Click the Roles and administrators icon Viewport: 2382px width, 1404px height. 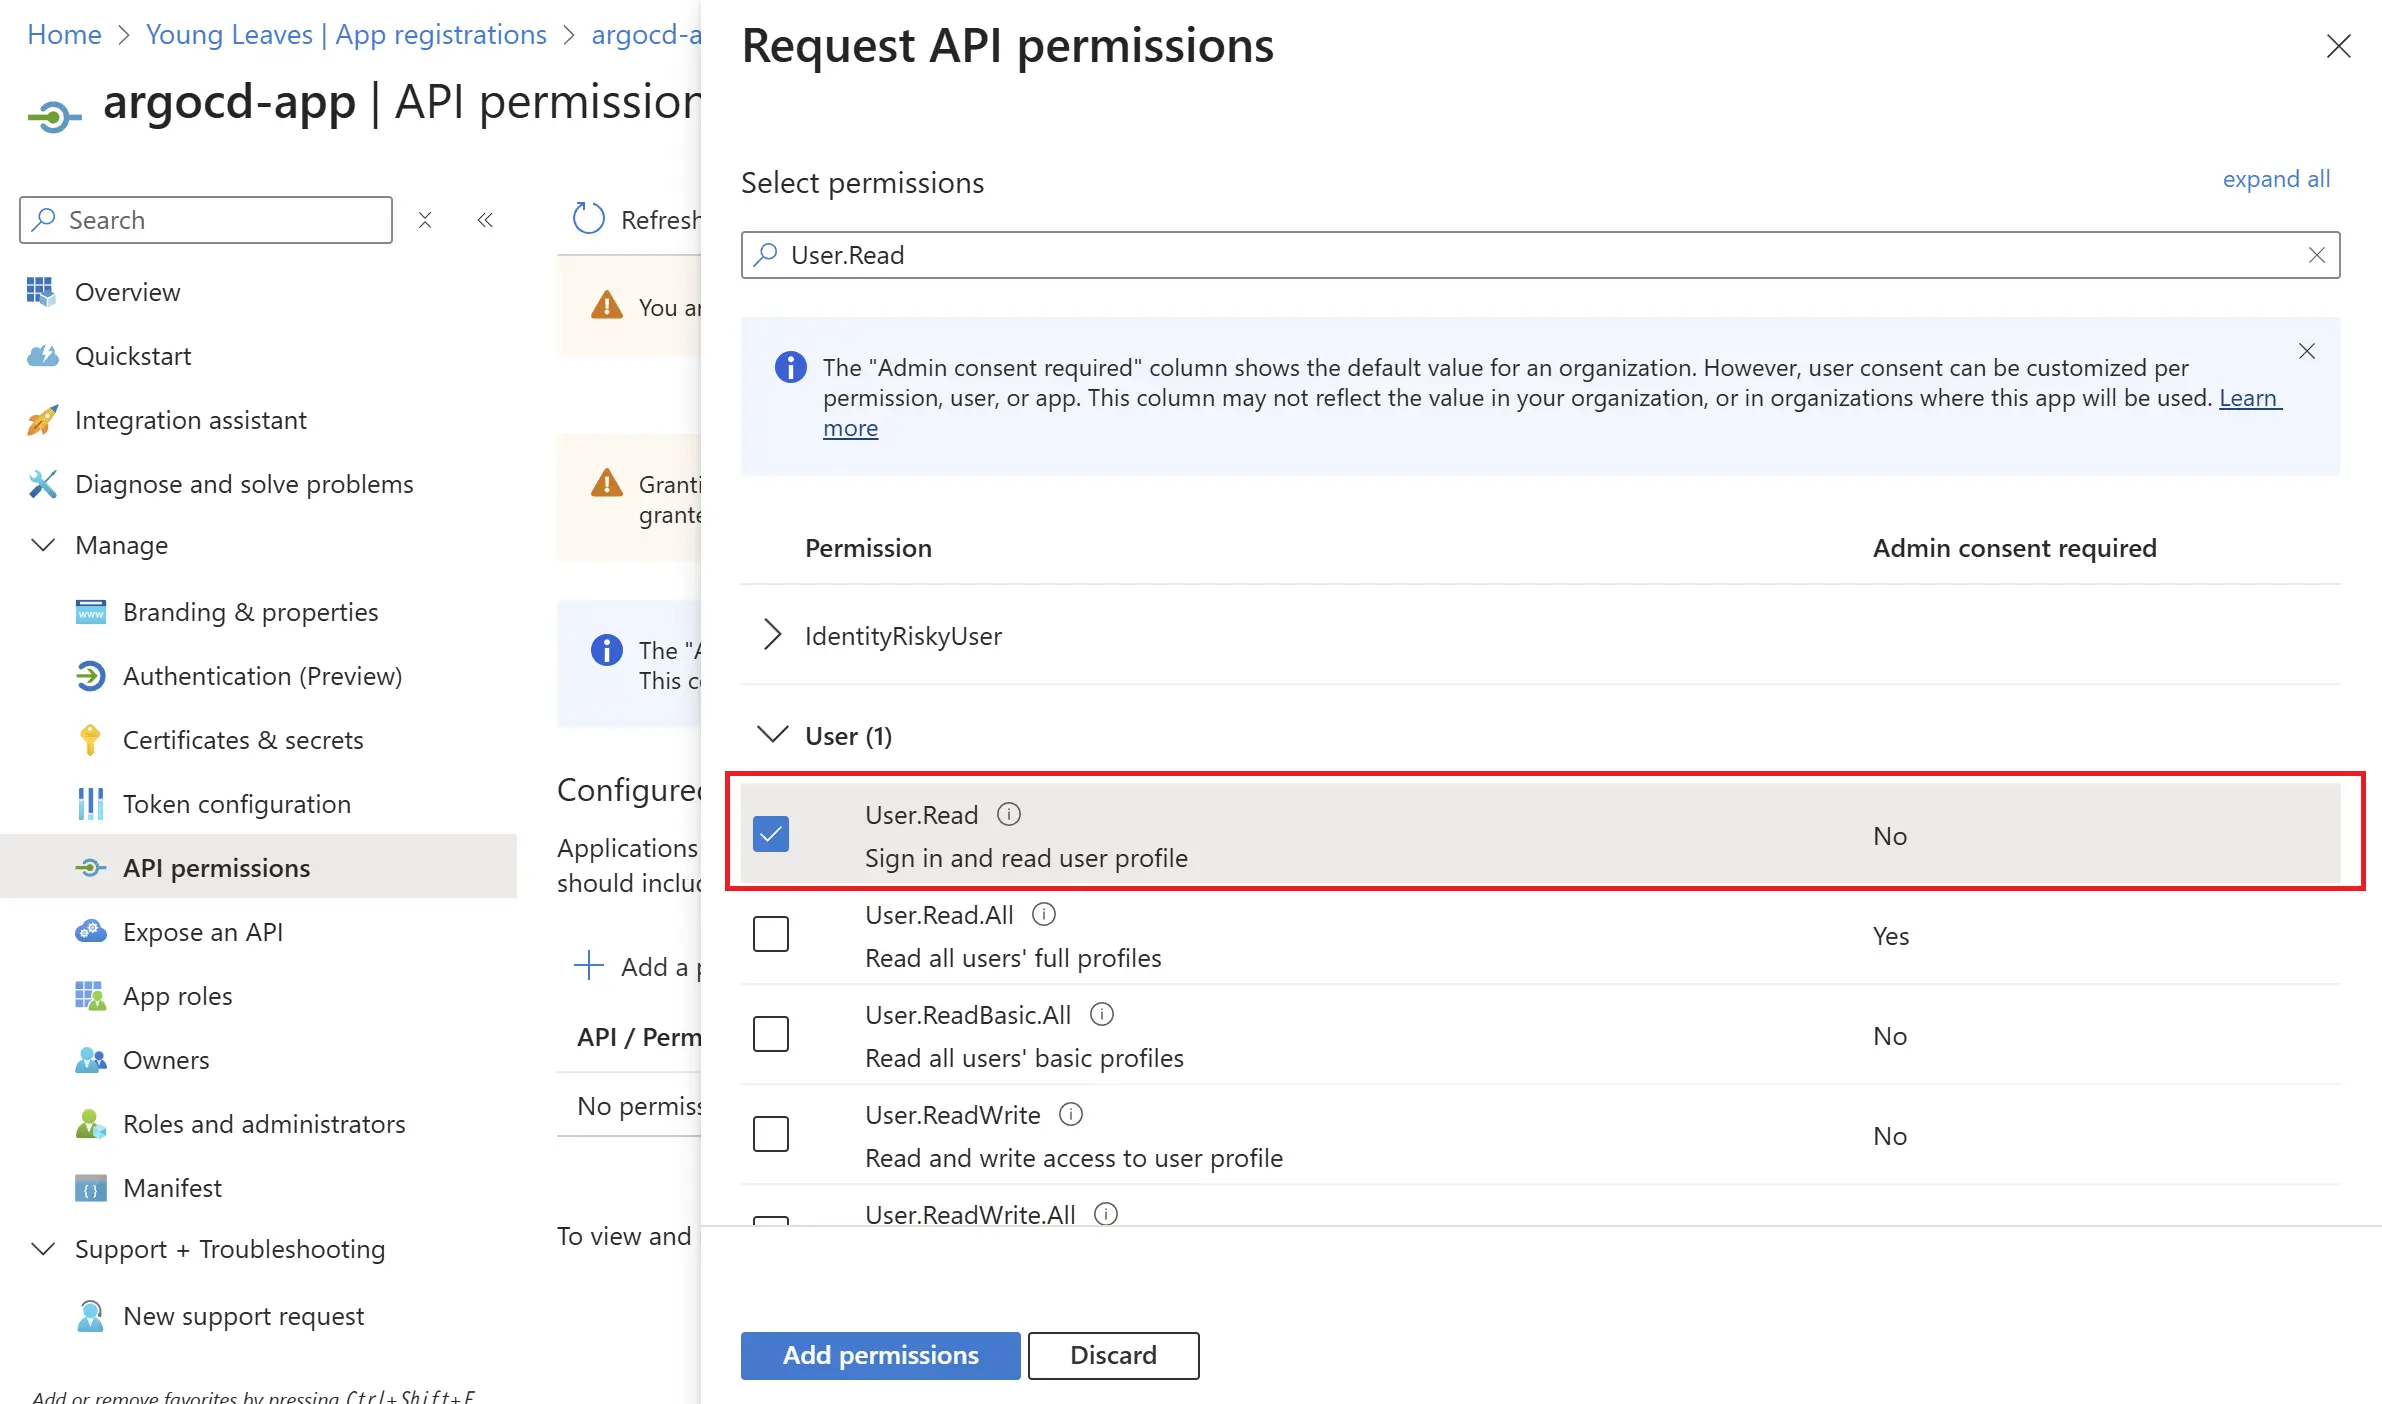point(90,1124)
